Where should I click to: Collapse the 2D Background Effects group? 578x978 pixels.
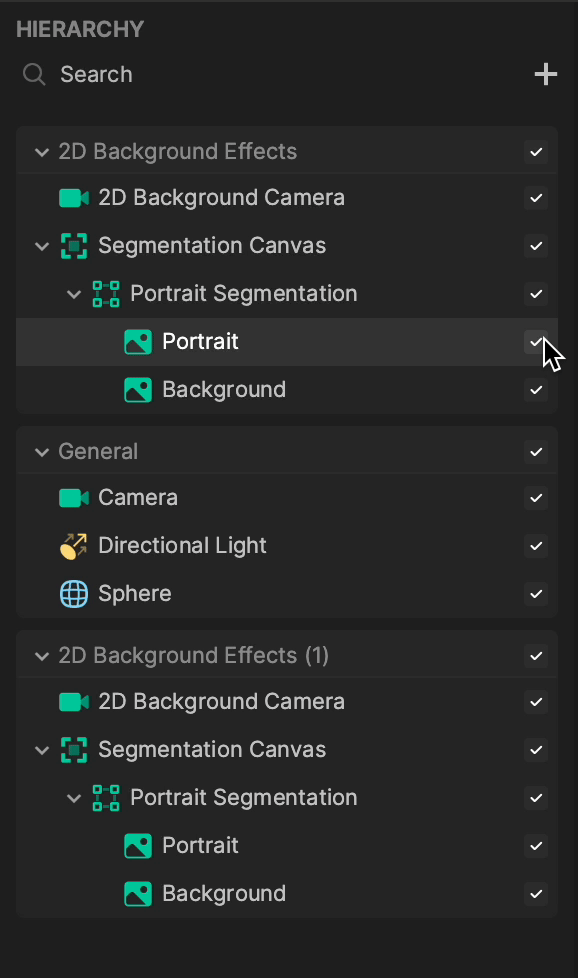pyautogui.click(x=41, y=151)
